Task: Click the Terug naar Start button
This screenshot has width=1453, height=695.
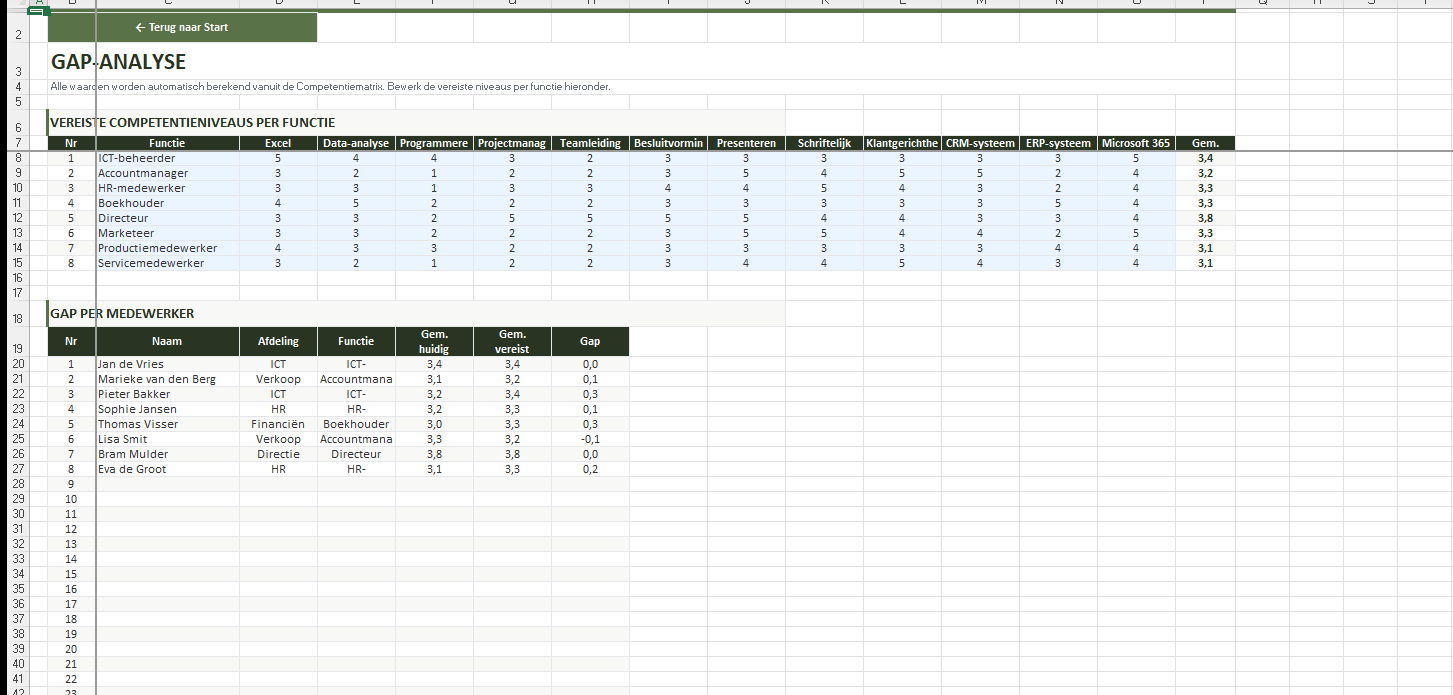Action: coord(182,27)
